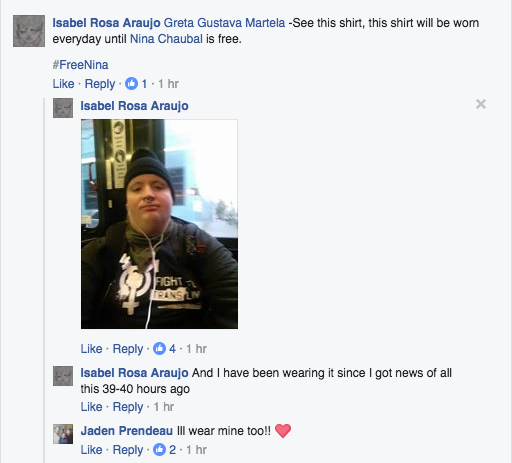Screen dimensions: 512x463
Task: Reply to the photo comment
Action: [x=128, y=349]
